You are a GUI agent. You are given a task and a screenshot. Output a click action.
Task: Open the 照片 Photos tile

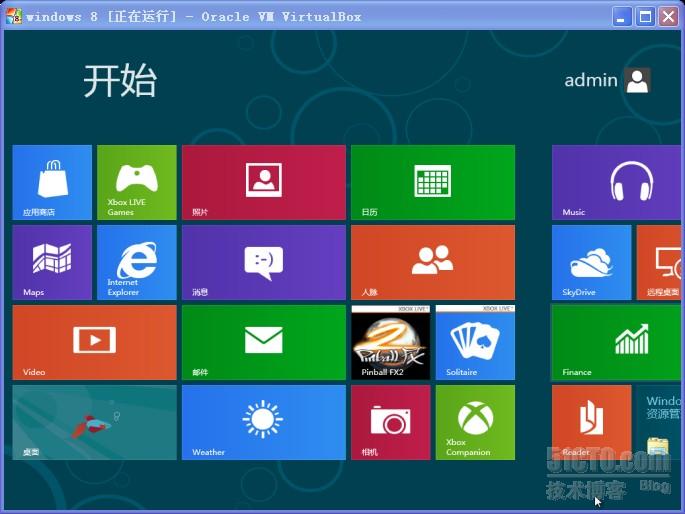(x=264, y=183)
